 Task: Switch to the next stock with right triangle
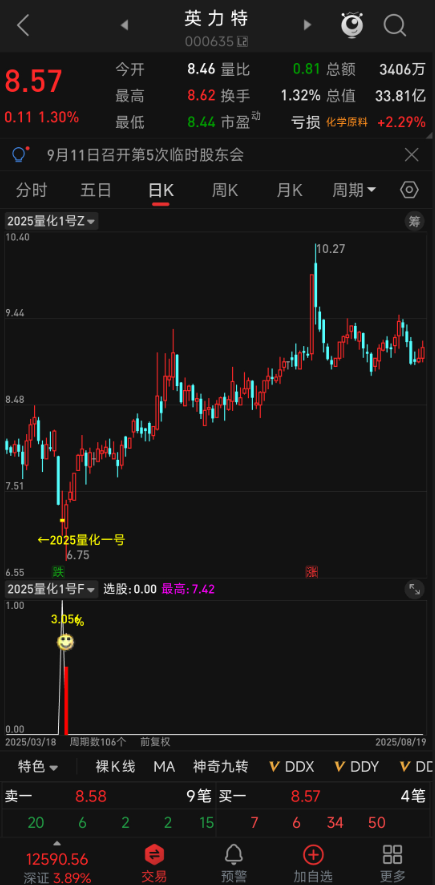[307, 25]
